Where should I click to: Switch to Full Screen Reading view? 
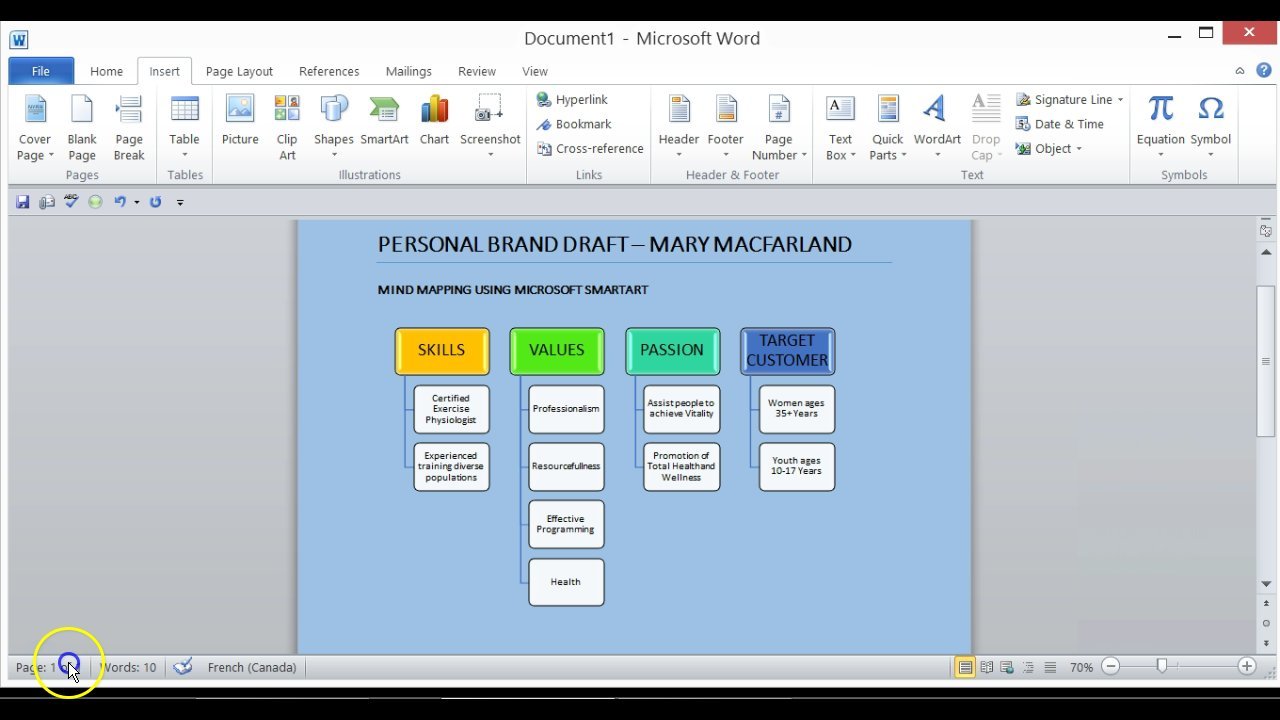(987, 667)
